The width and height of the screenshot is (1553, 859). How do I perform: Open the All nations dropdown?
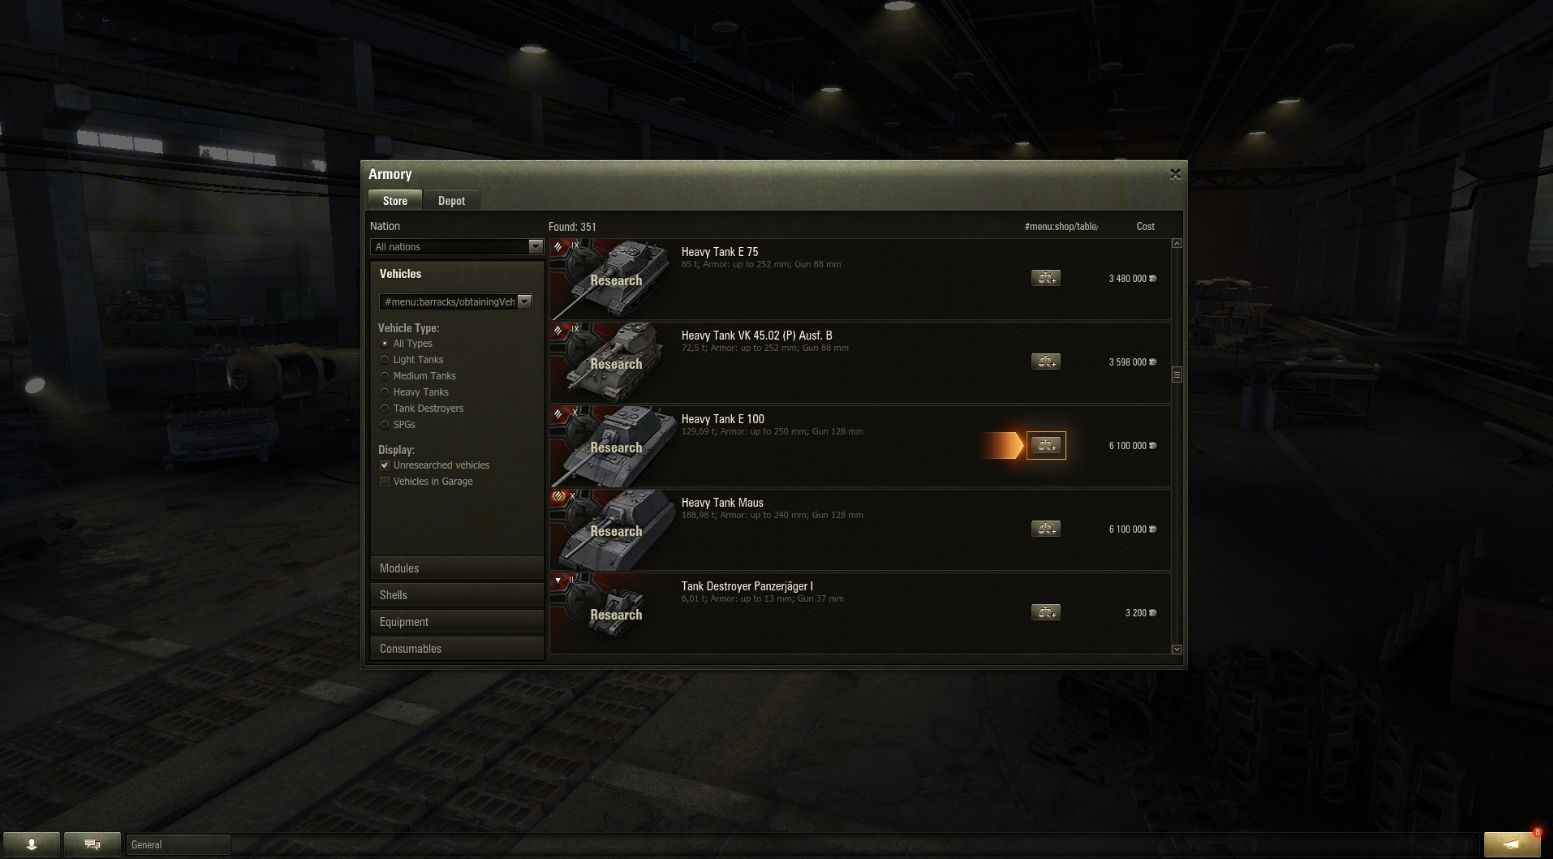[456, 247]
